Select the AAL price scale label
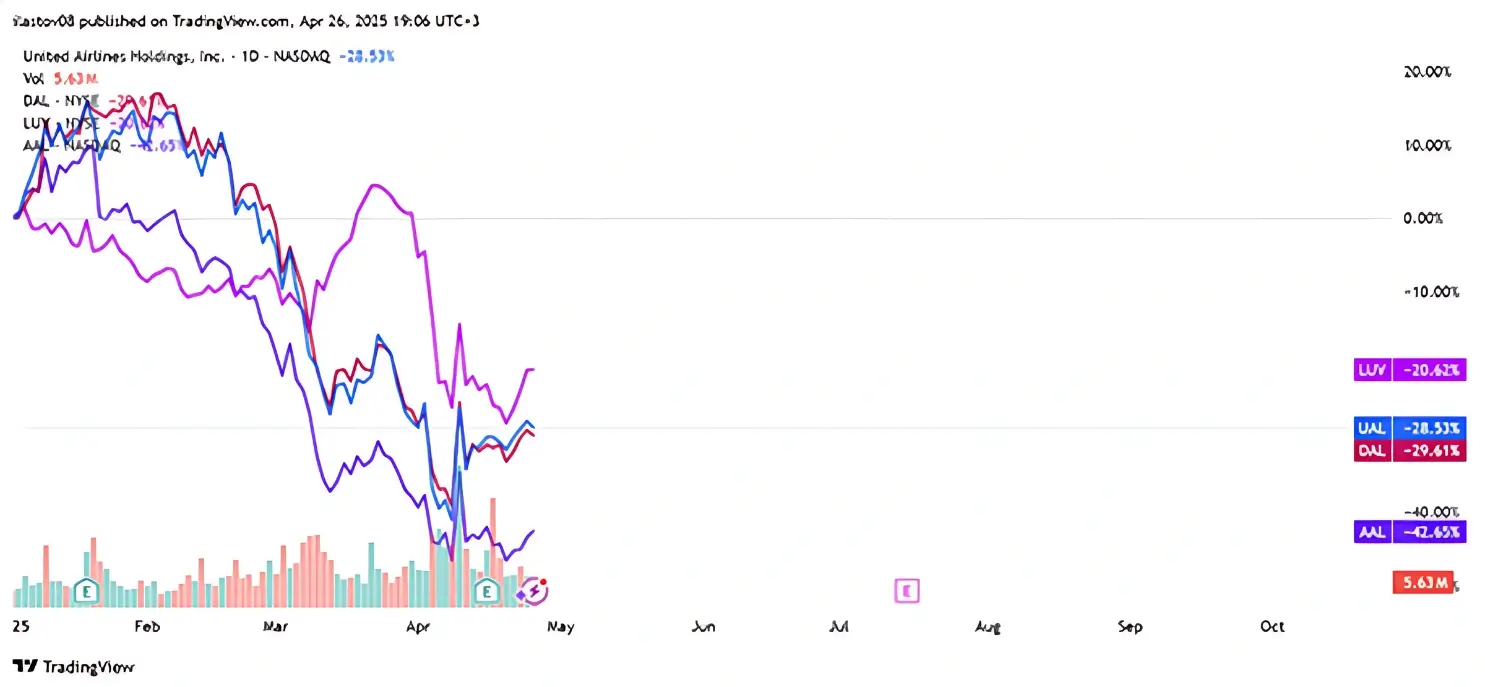 pyautogui.click(x=1410, y=532)
